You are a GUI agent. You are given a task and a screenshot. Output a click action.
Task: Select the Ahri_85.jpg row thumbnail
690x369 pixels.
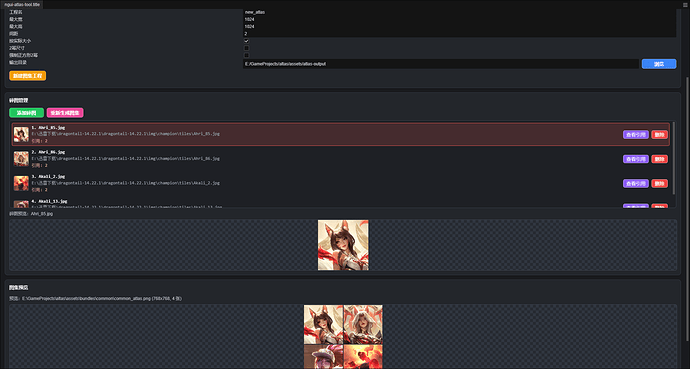tap(21, 134)
